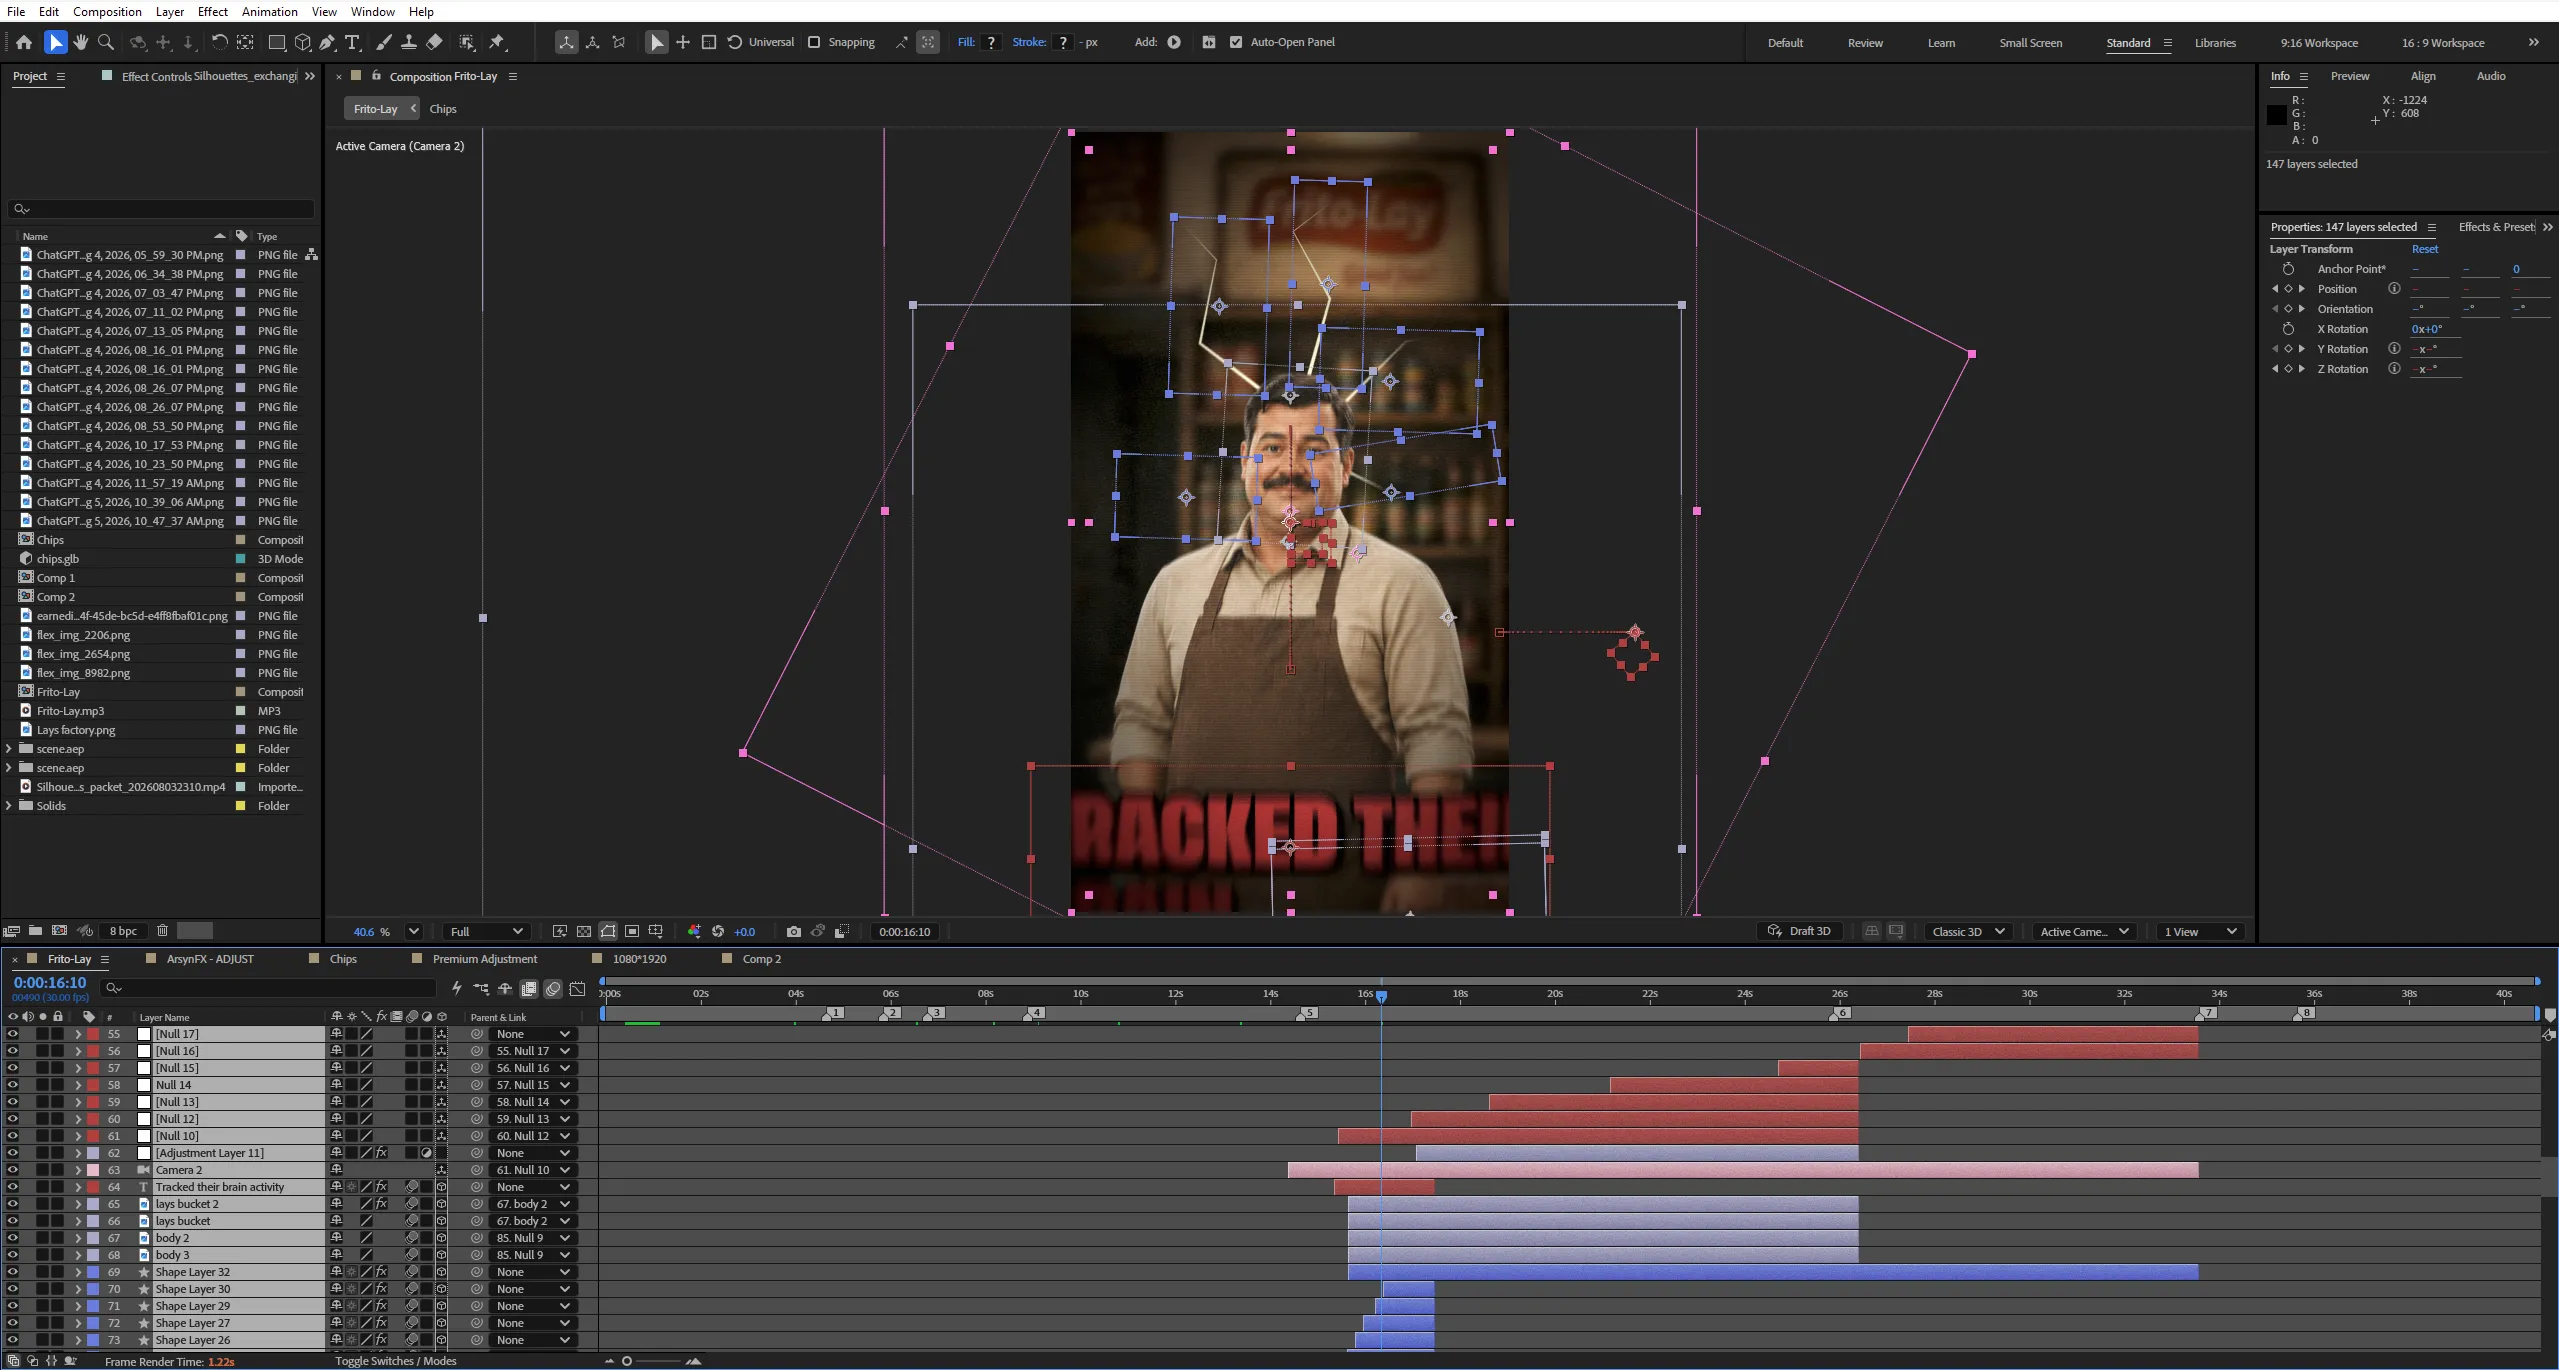Open the Composition menu

click(107, 11)
